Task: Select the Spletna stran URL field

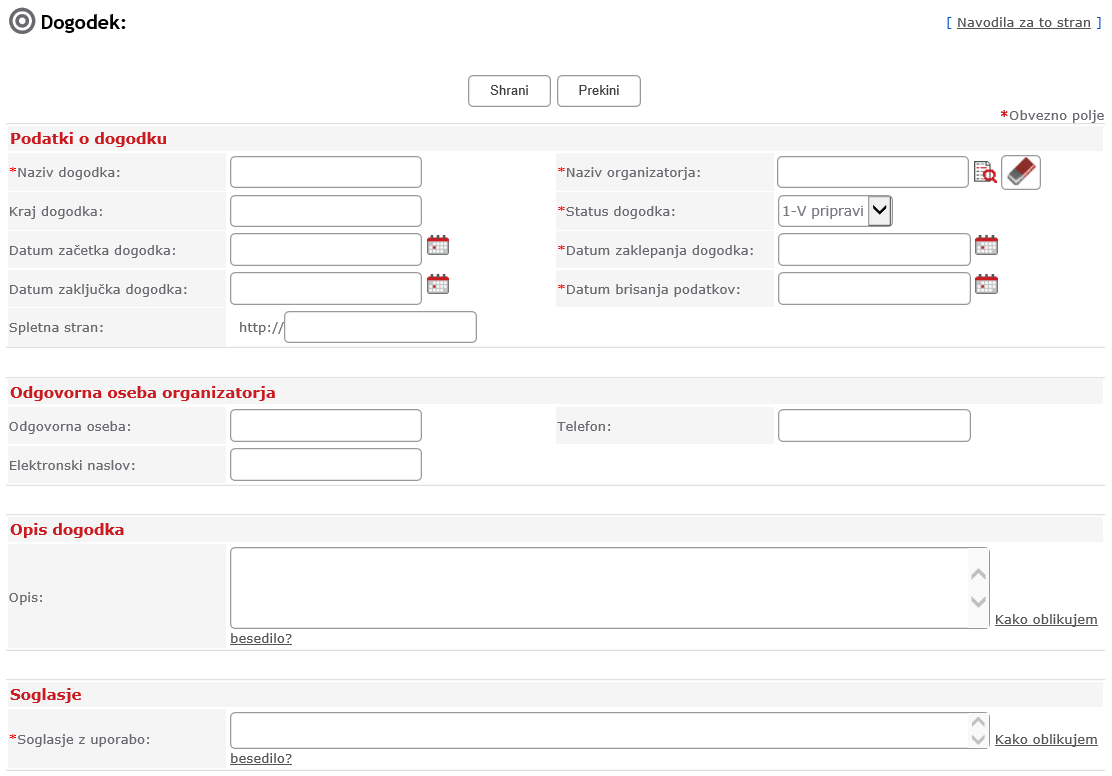Action: click(x=380, y=327)
